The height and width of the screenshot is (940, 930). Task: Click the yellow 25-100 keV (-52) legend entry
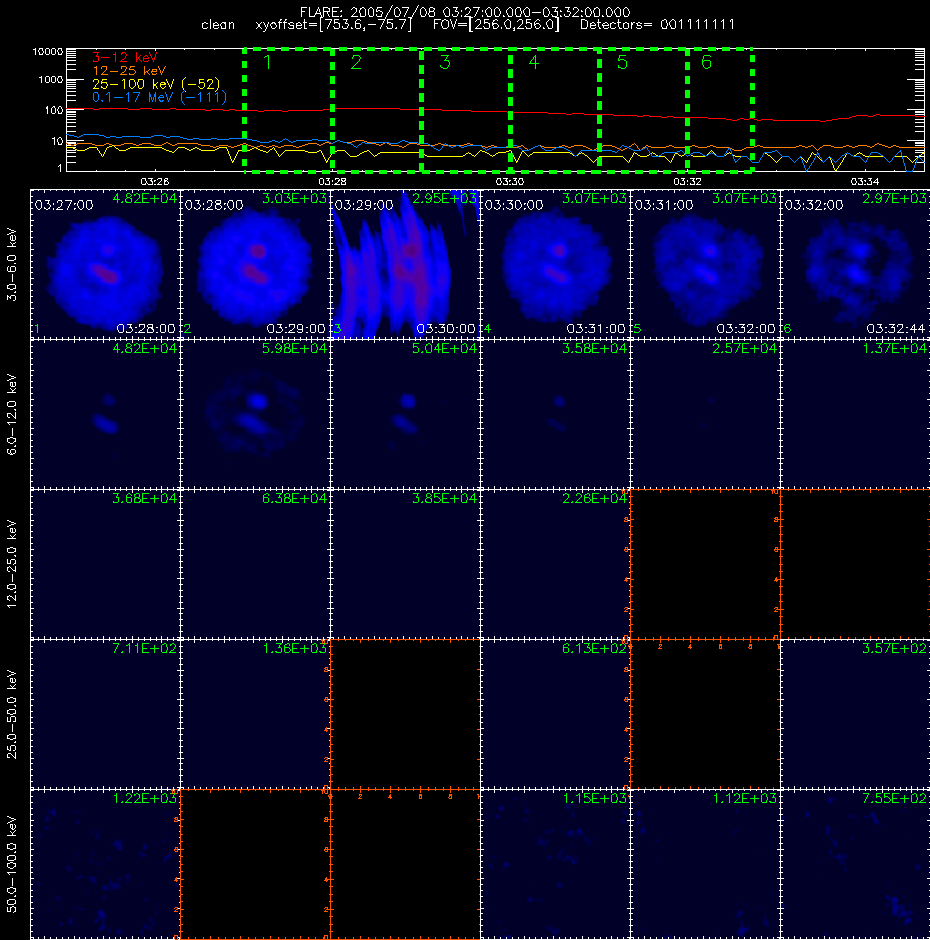[x=156, y=84]
